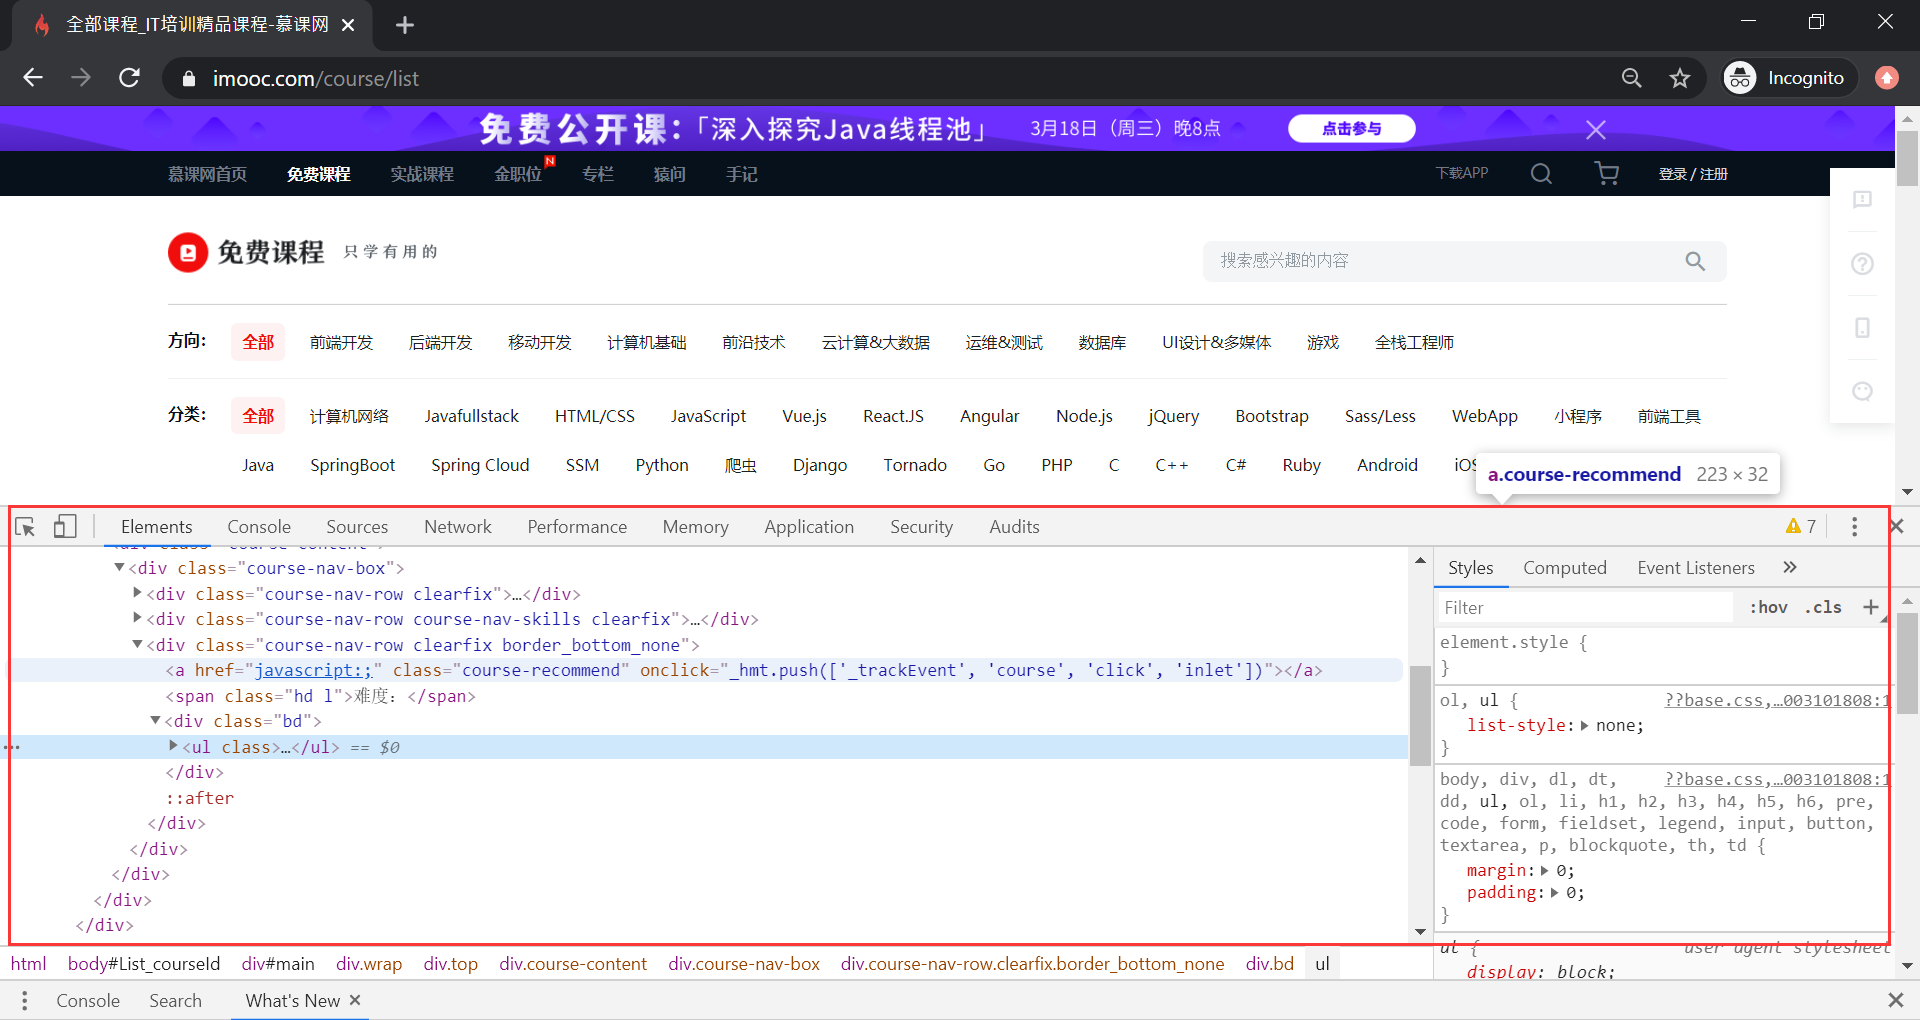Close the bottom console drawer
The width and height of the screenshot is (1920, 1020).
[1895, 1000]
